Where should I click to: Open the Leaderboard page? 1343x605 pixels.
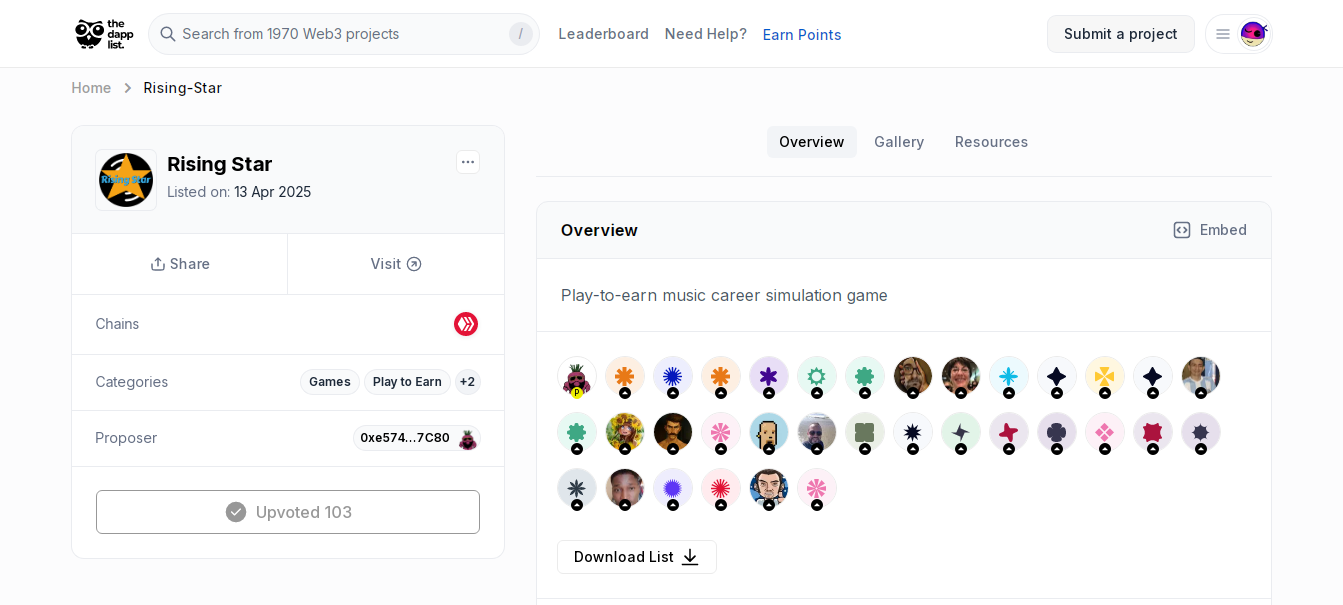pyautogui.click(x=604, y=34)
